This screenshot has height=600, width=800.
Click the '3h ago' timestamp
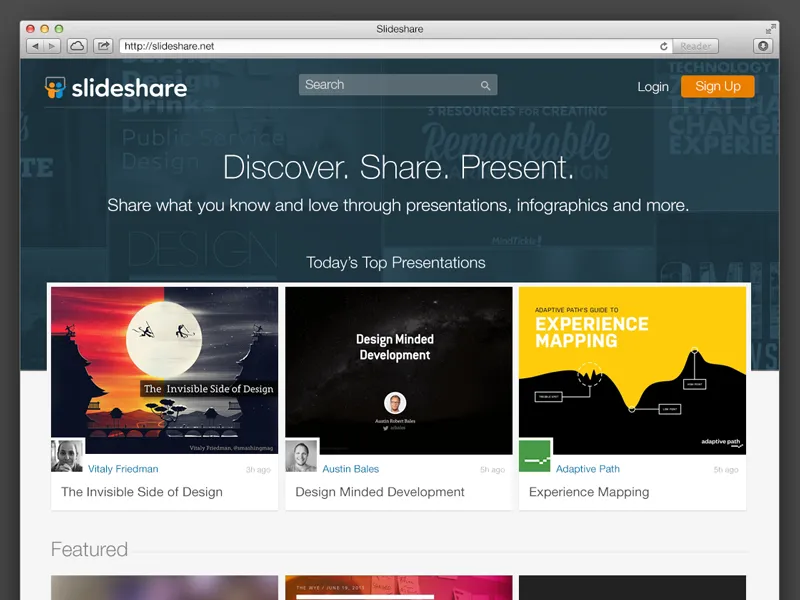pos(258,470)
